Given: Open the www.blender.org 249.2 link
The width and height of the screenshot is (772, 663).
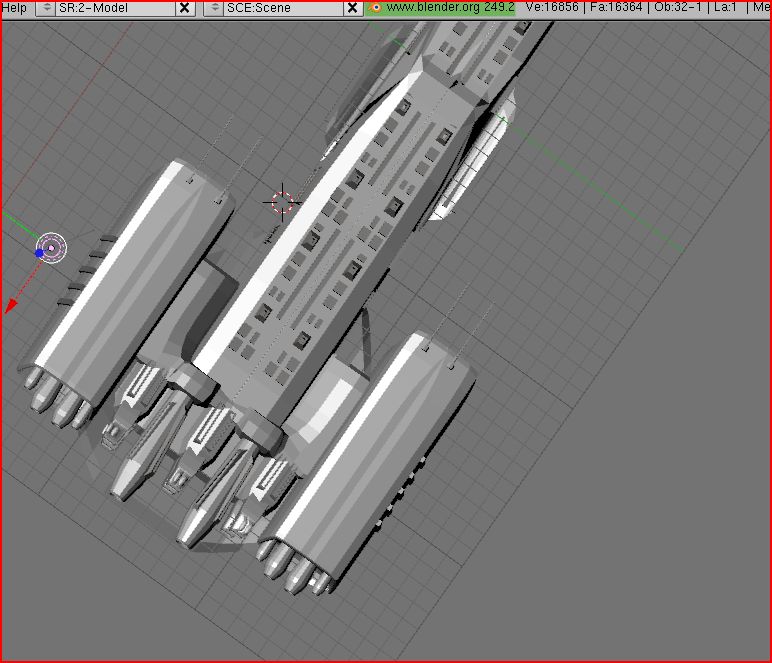Looking at the screenshot, I should click(449, 8).
